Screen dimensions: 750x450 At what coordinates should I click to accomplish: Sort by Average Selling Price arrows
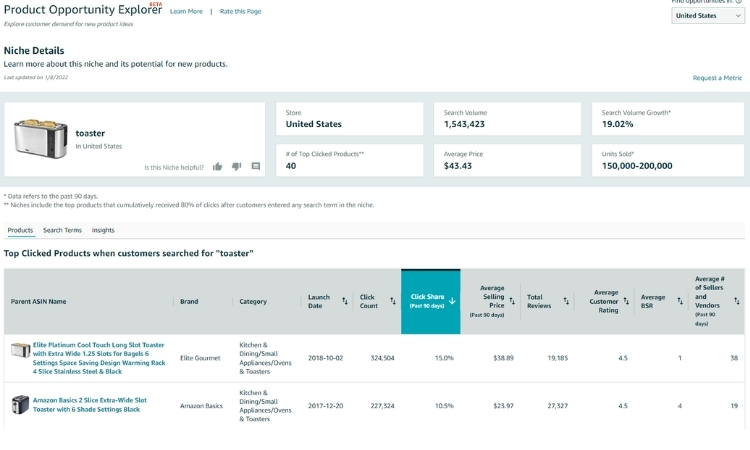(x=512, y=301)
